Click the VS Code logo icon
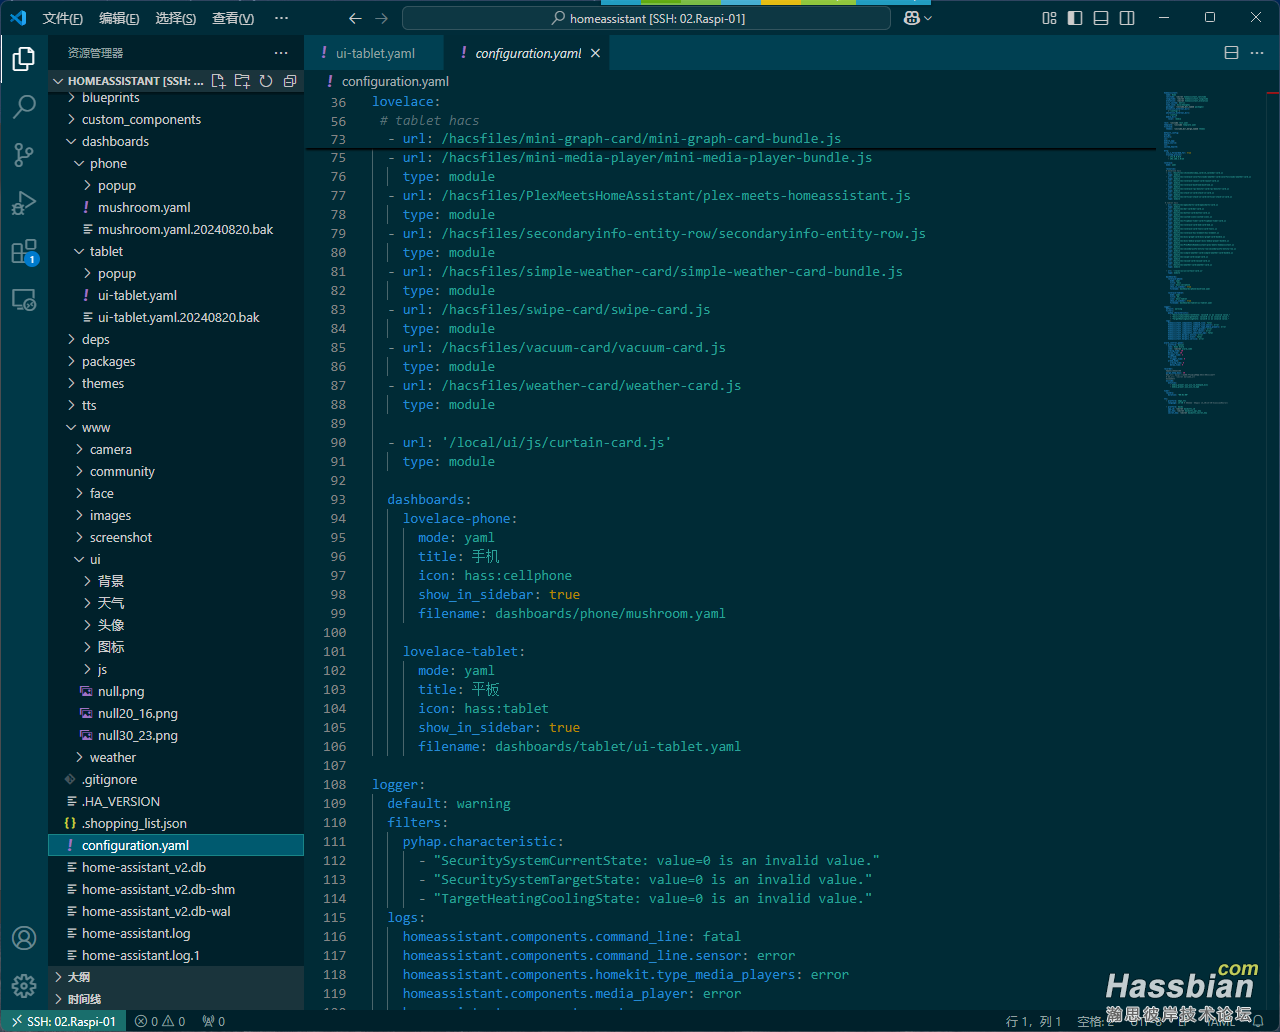 coord(18,18)
